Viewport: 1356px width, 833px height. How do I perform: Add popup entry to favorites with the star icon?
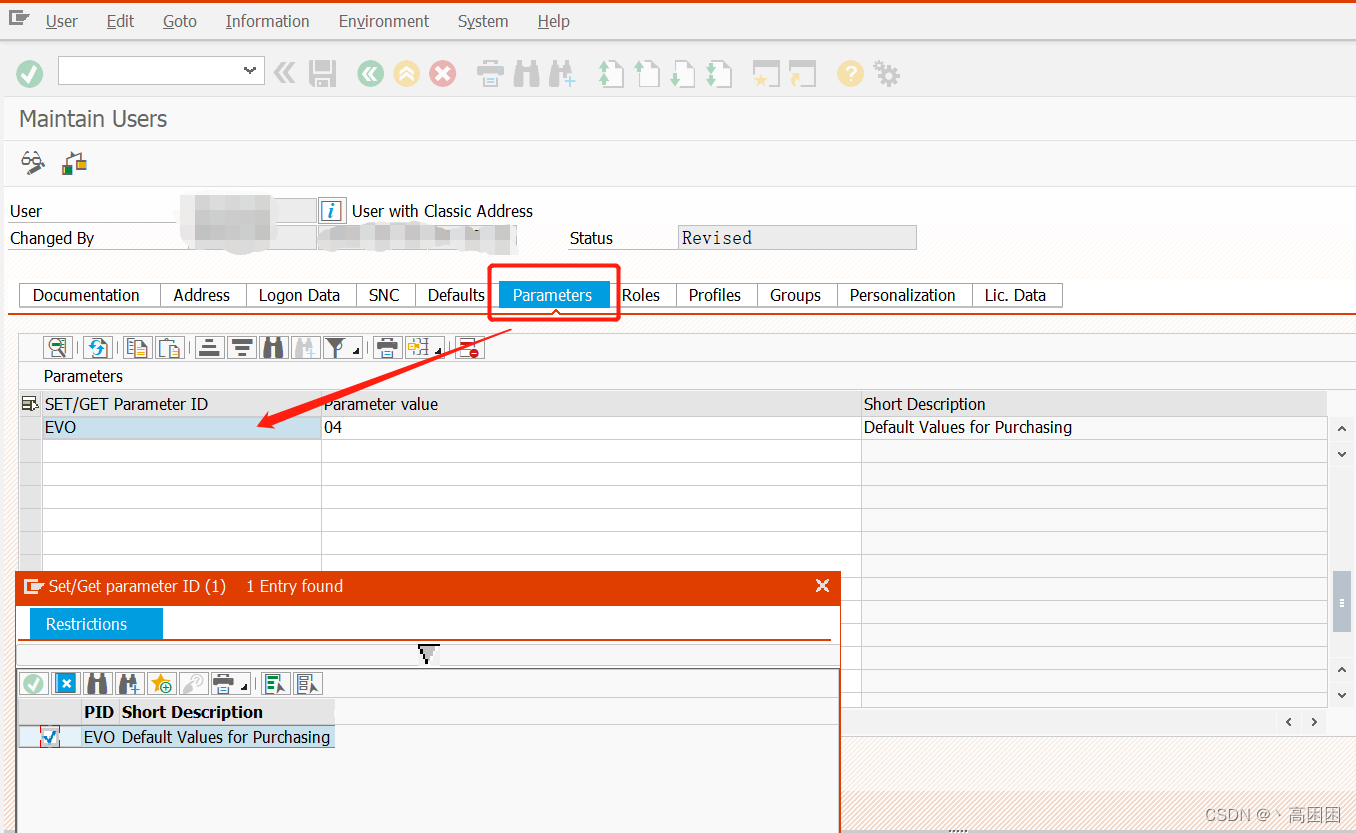[161, 683]
